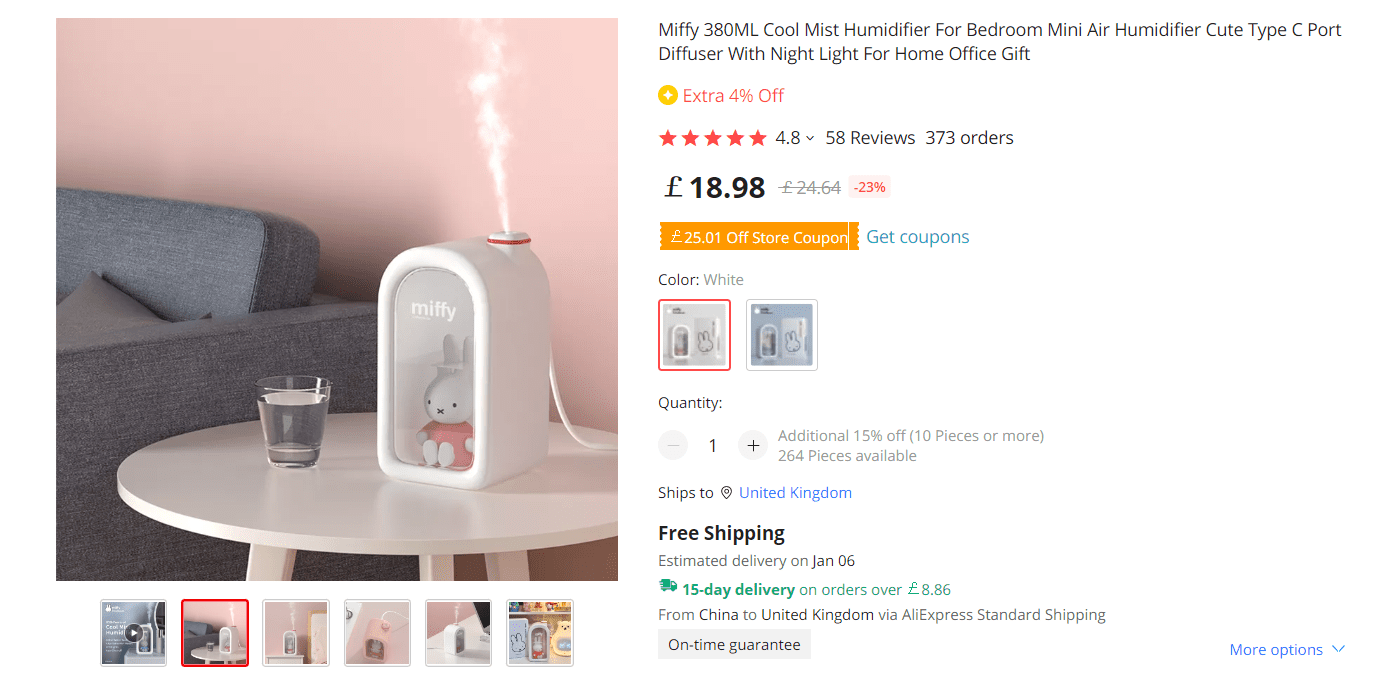Increase quantity using the plus icon
The height and width of the screenshot is (677, 1373).
pyautogui.click(x=753, y=445)
